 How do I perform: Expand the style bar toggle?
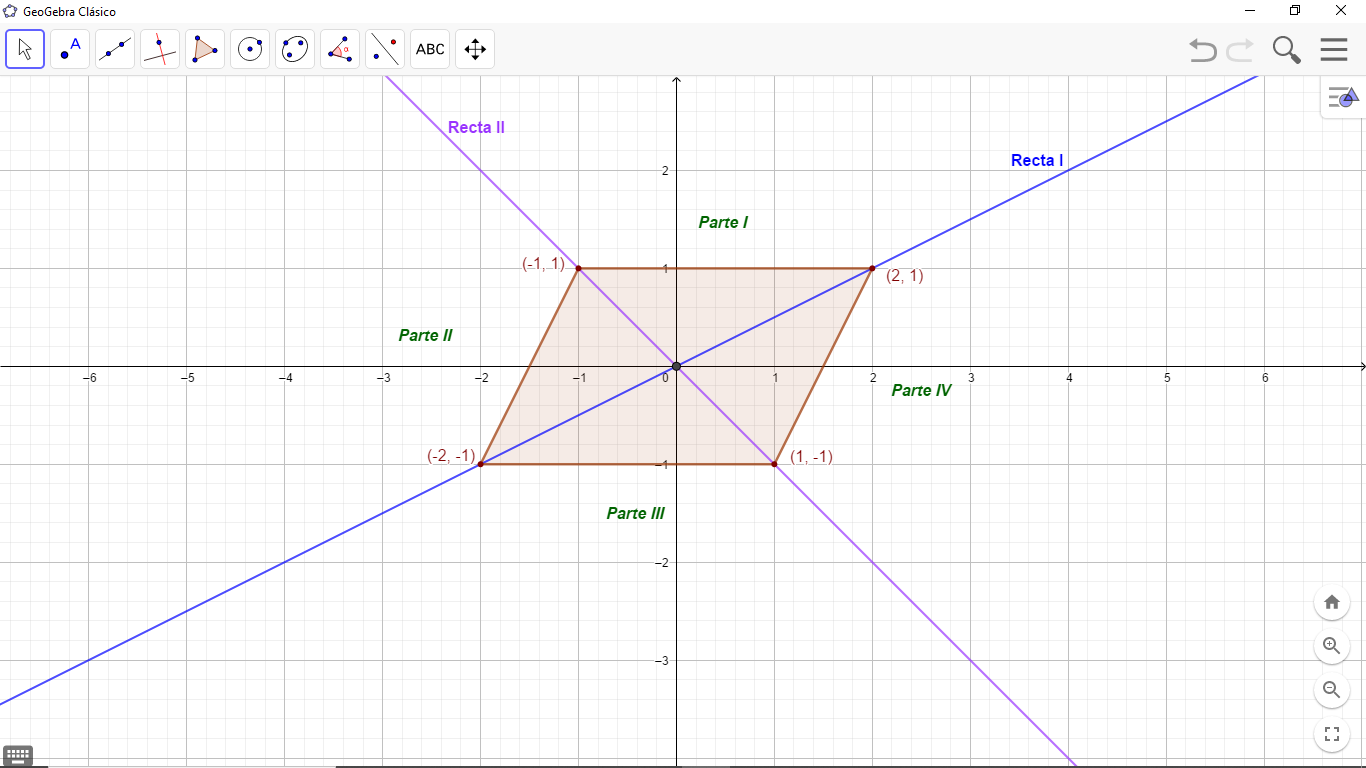tap(1343, 97)
